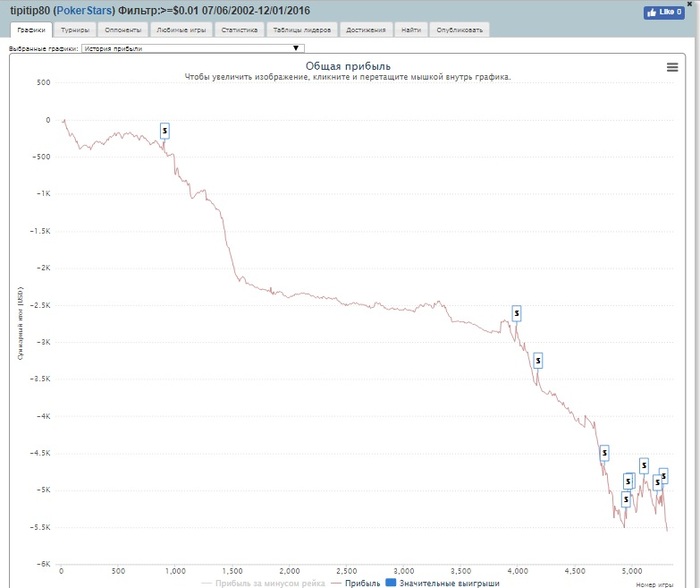Screen dimensions: 700x588
Task: Open the chart hamburger menu icon
Action: tap(672, 67)
